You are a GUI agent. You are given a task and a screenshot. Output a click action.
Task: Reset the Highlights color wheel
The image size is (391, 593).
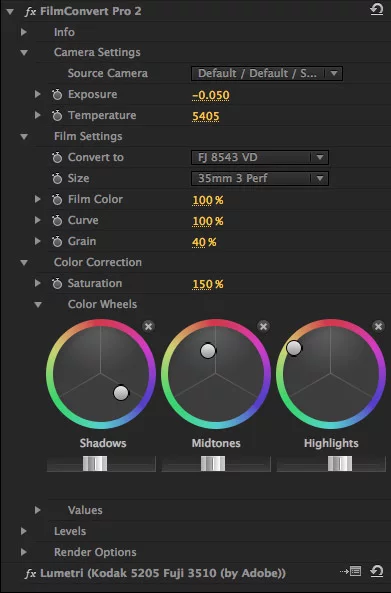coord(378,326)
